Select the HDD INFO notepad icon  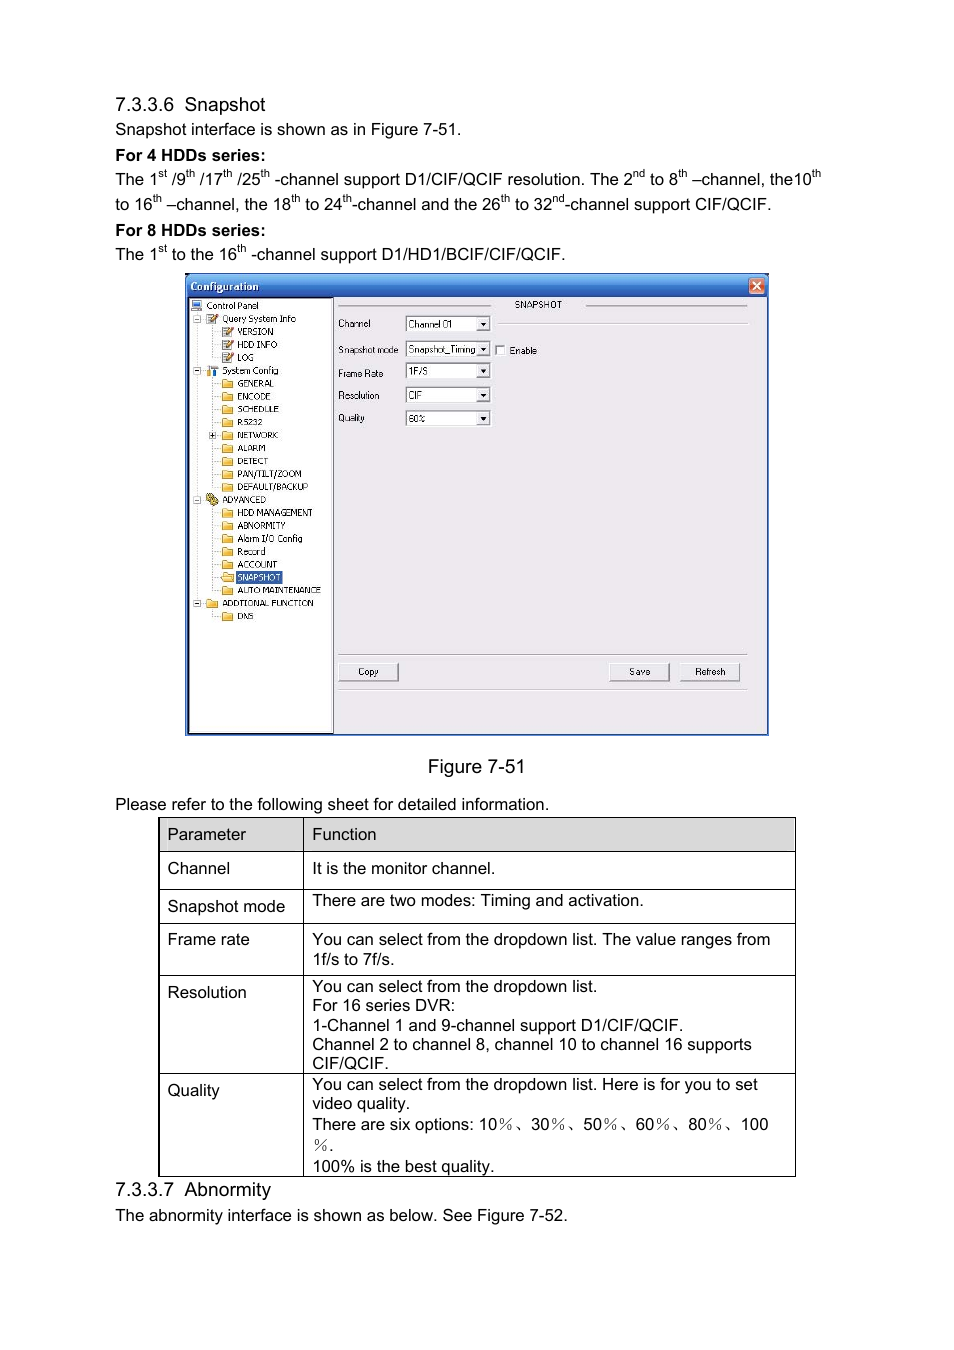tap(228, 345)
